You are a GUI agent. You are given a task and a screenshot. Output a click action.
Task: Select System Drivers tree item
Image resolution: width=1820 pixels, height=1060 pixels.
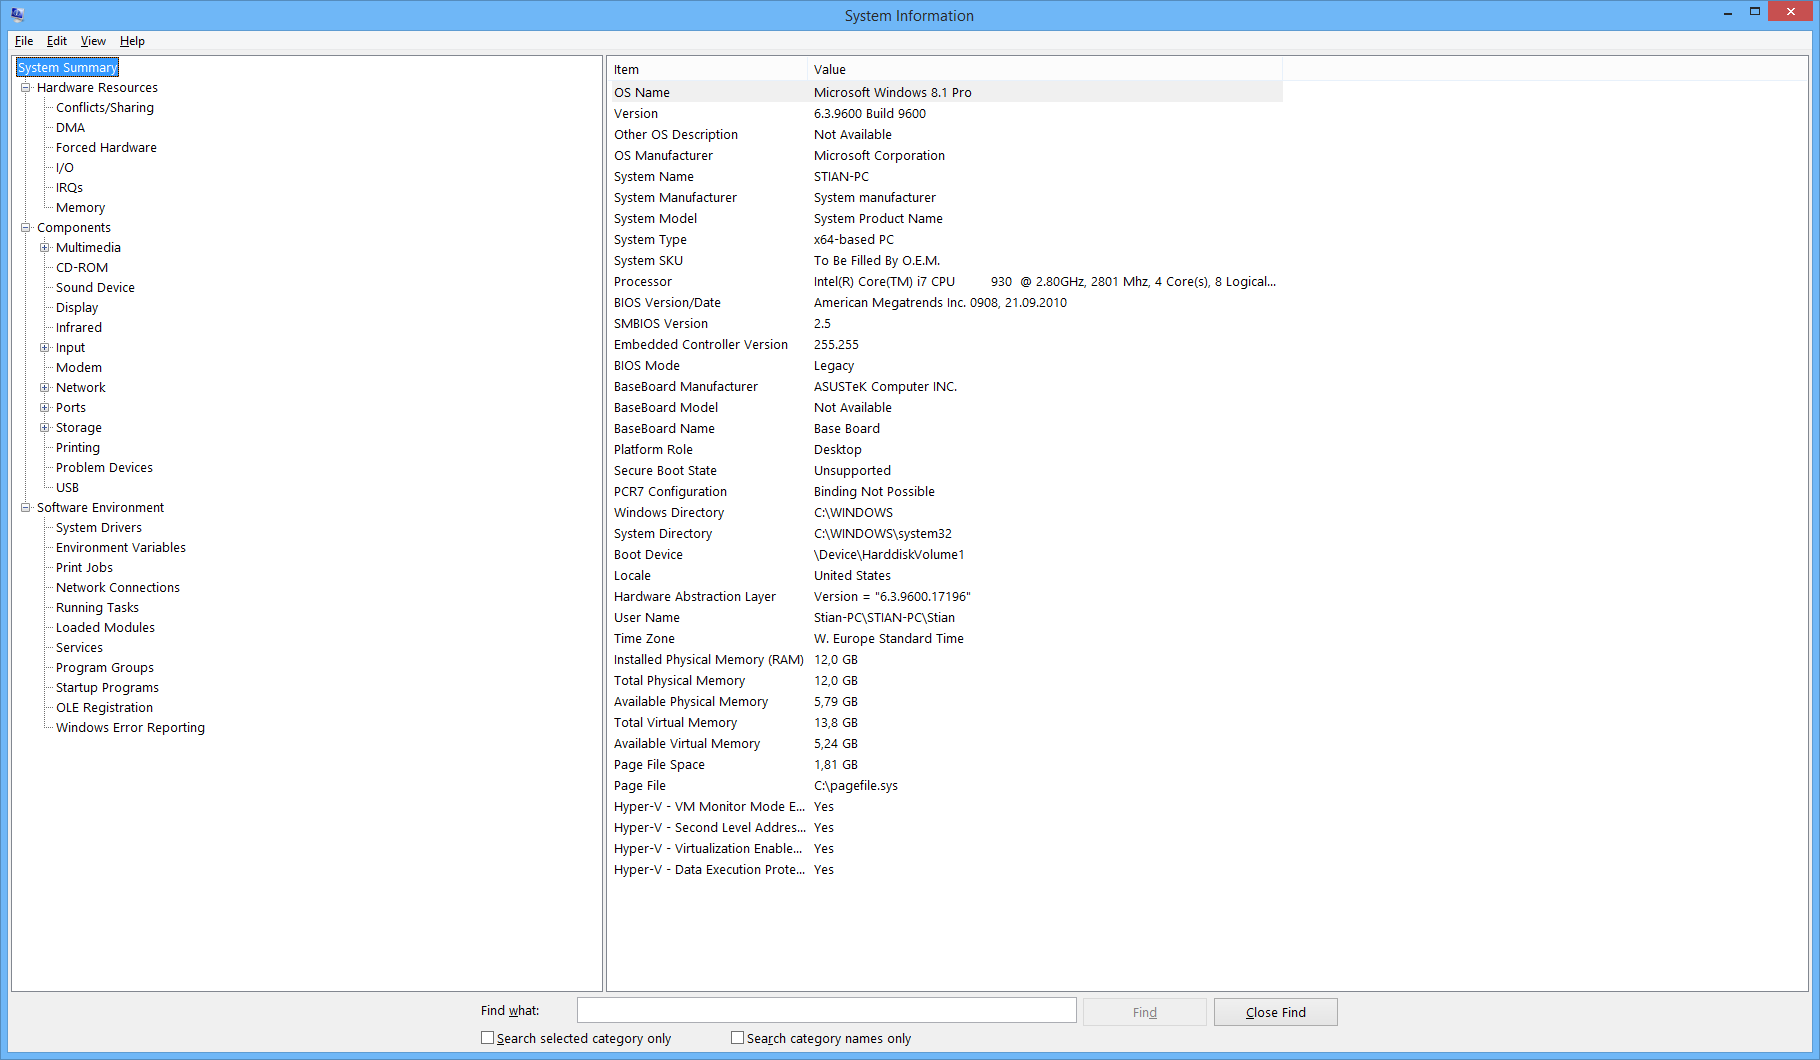[99, 528]
